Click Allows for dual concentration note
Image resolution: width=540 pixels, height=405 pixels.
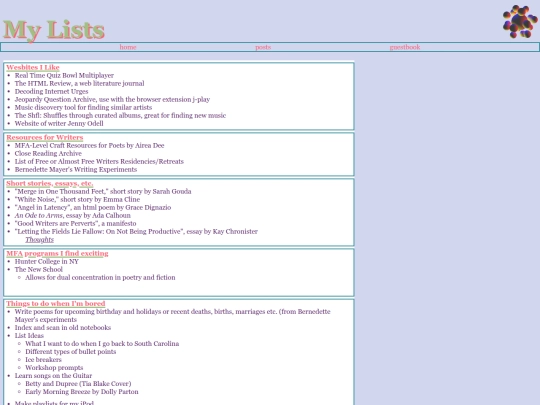100,277
